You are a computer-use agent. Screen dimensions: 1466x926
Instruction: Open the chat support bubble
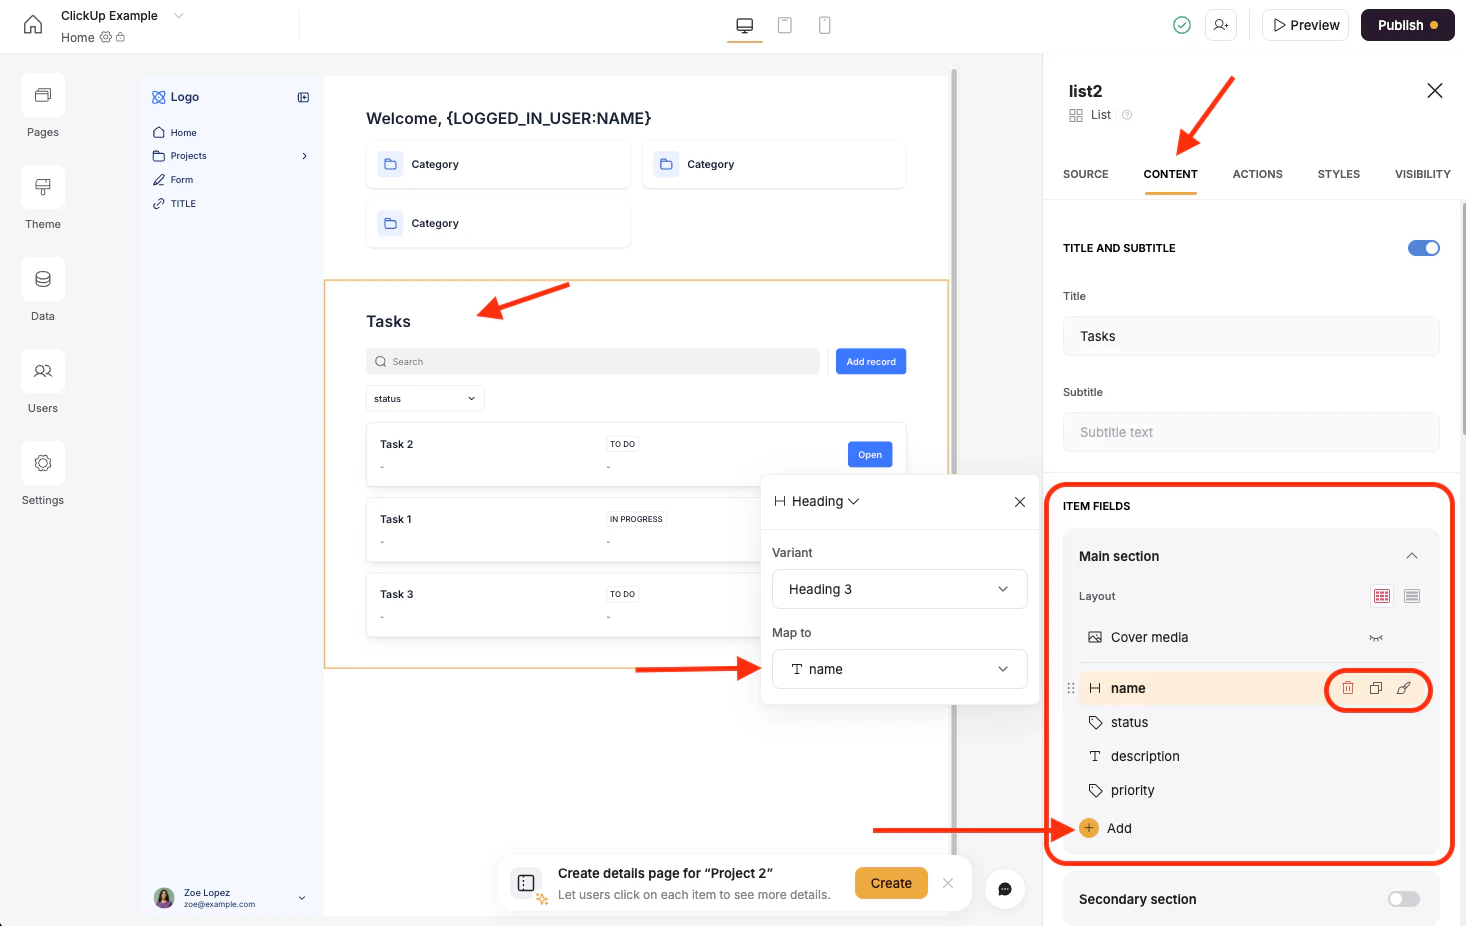pyautogui.click(x=1005, y=889)
